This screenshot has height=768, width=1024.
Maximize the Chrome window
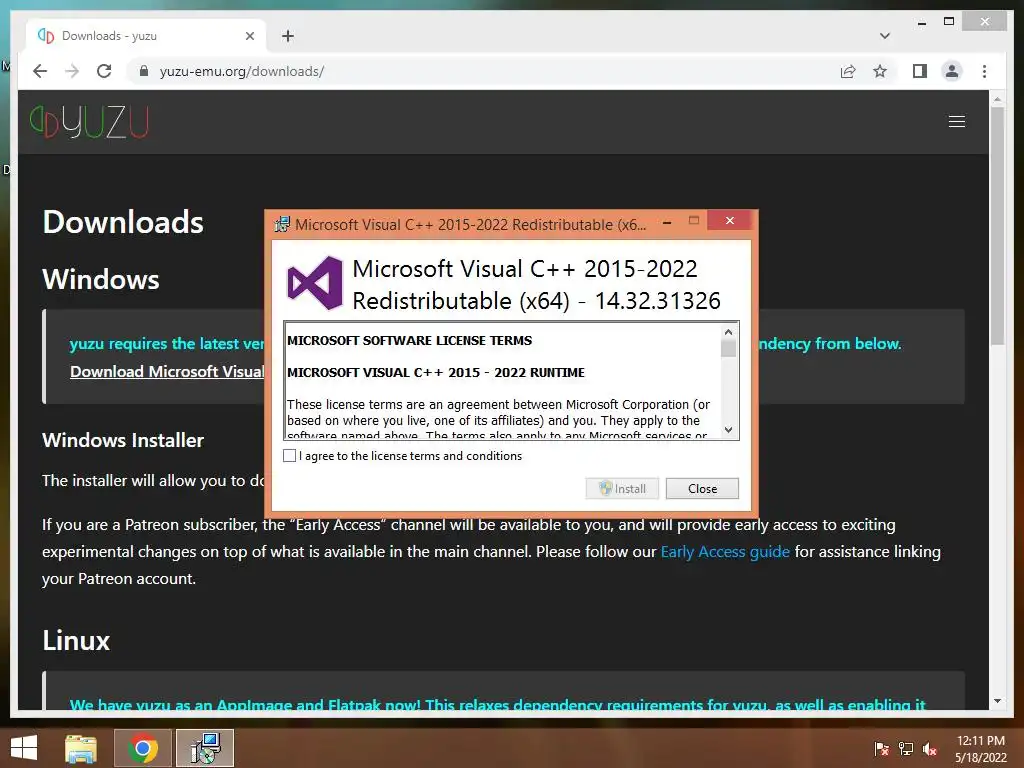949,22
